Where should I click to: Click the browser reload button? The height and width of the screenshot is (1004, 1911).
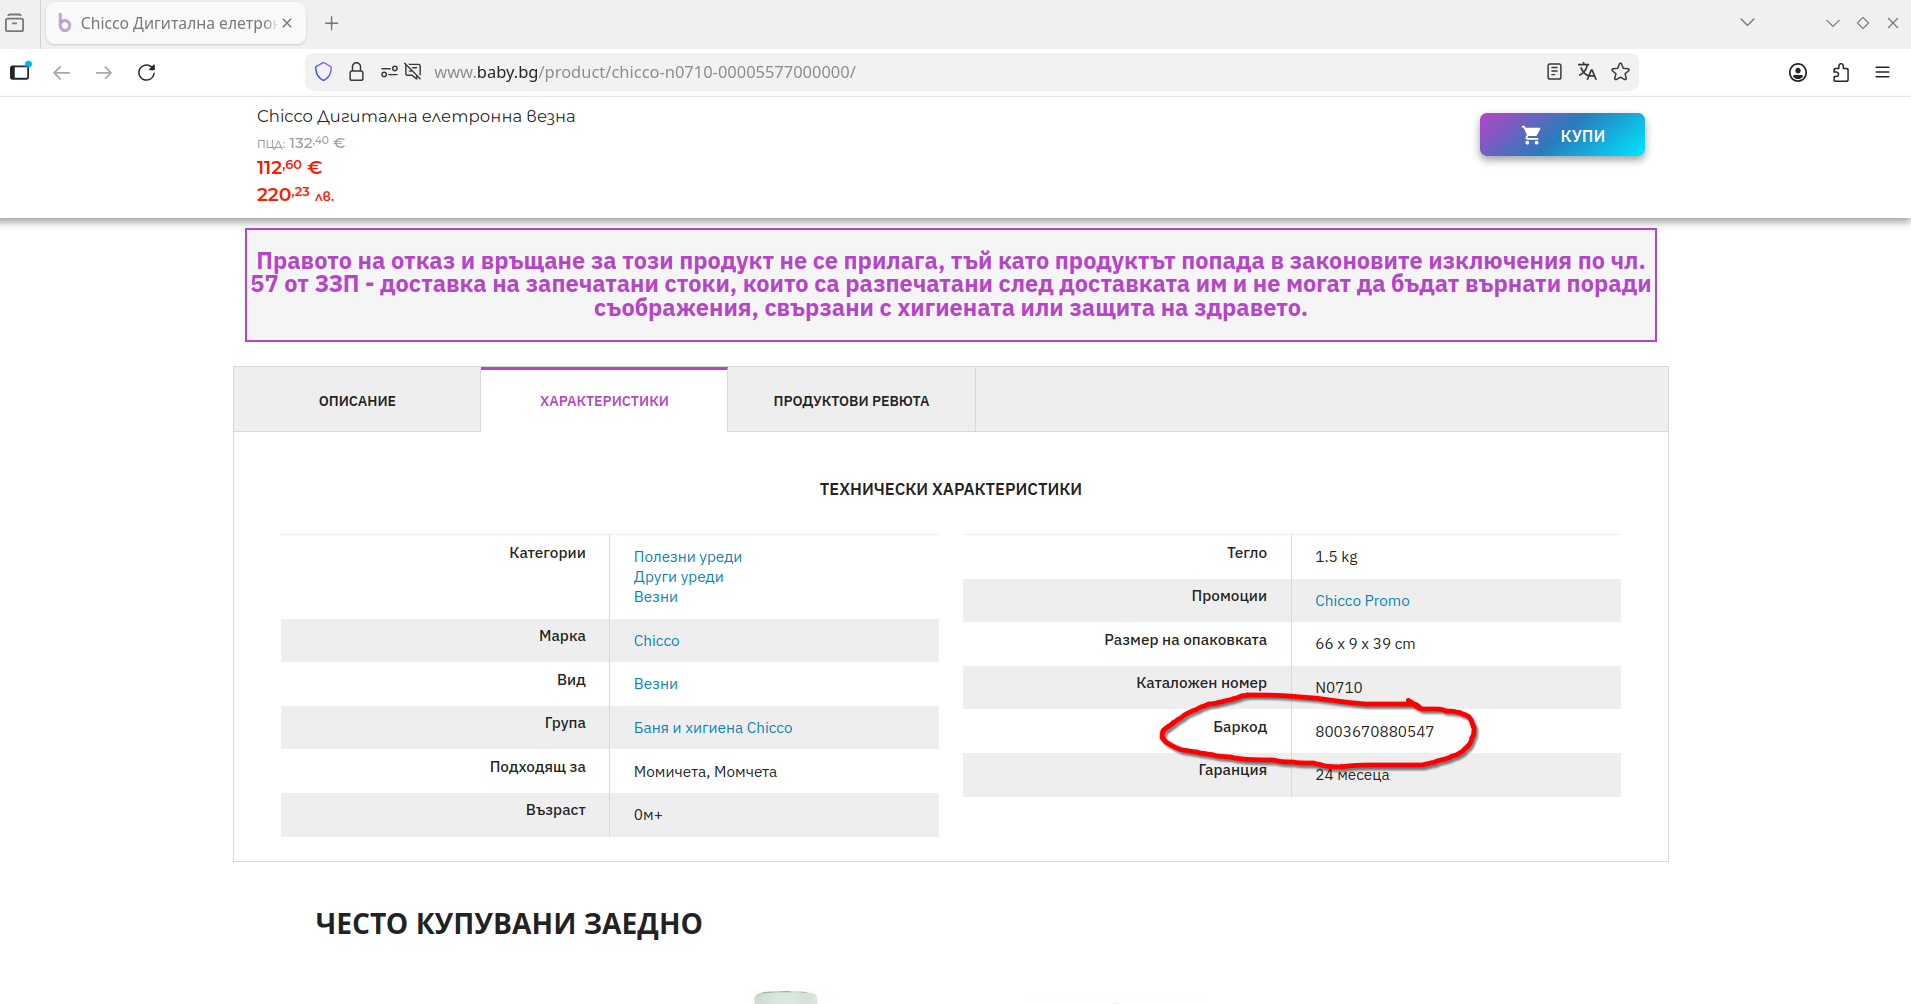147,72
